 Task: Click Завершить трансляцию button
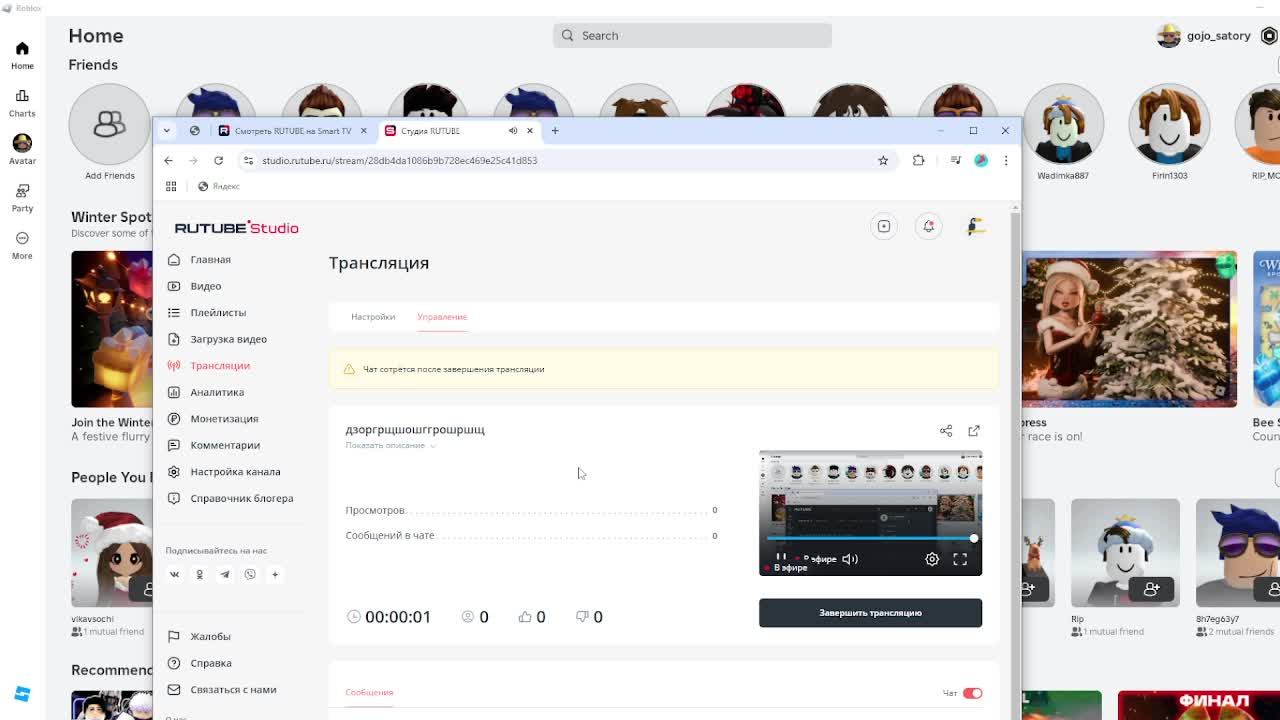tap(870, 613)
